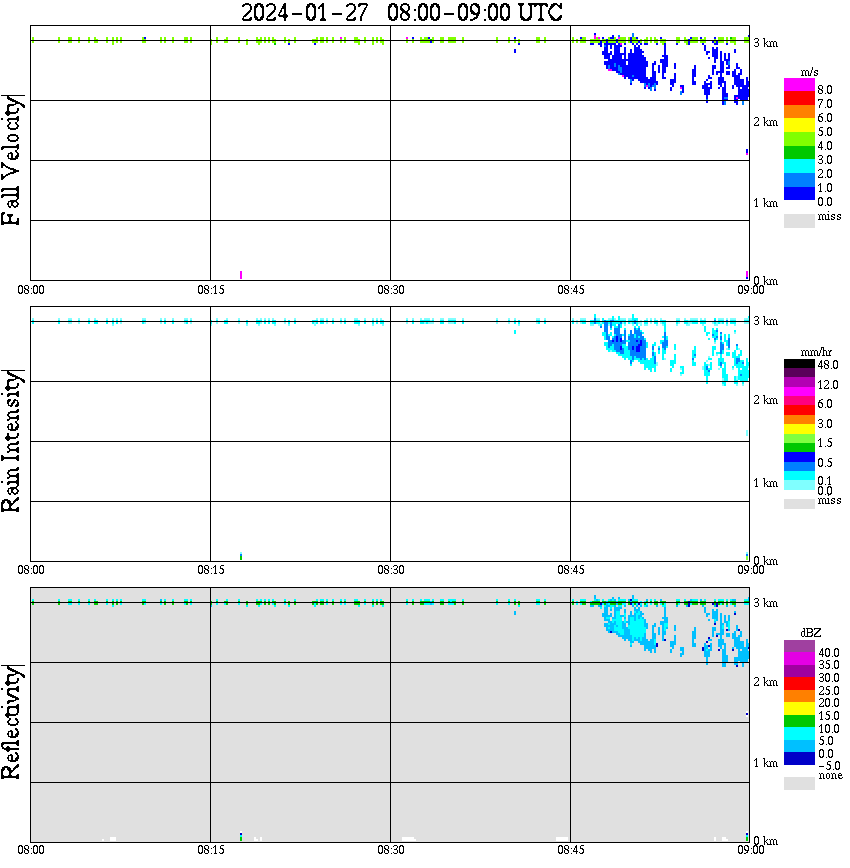
Task: Click the dark blue 0.0 swatch in m/s legend
Action: [799, 194]
